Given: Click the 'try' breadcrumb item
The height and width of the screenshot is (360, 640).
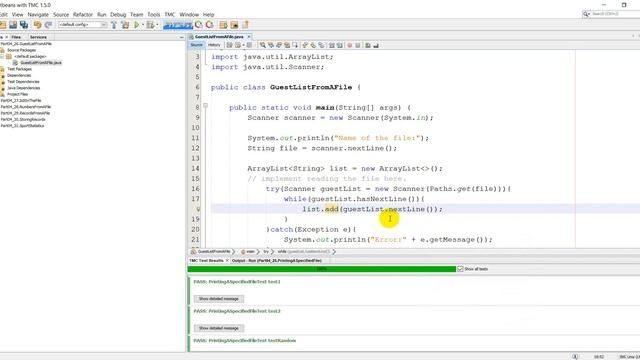Looking at the screenshot, I should click(x=266, y=252).
